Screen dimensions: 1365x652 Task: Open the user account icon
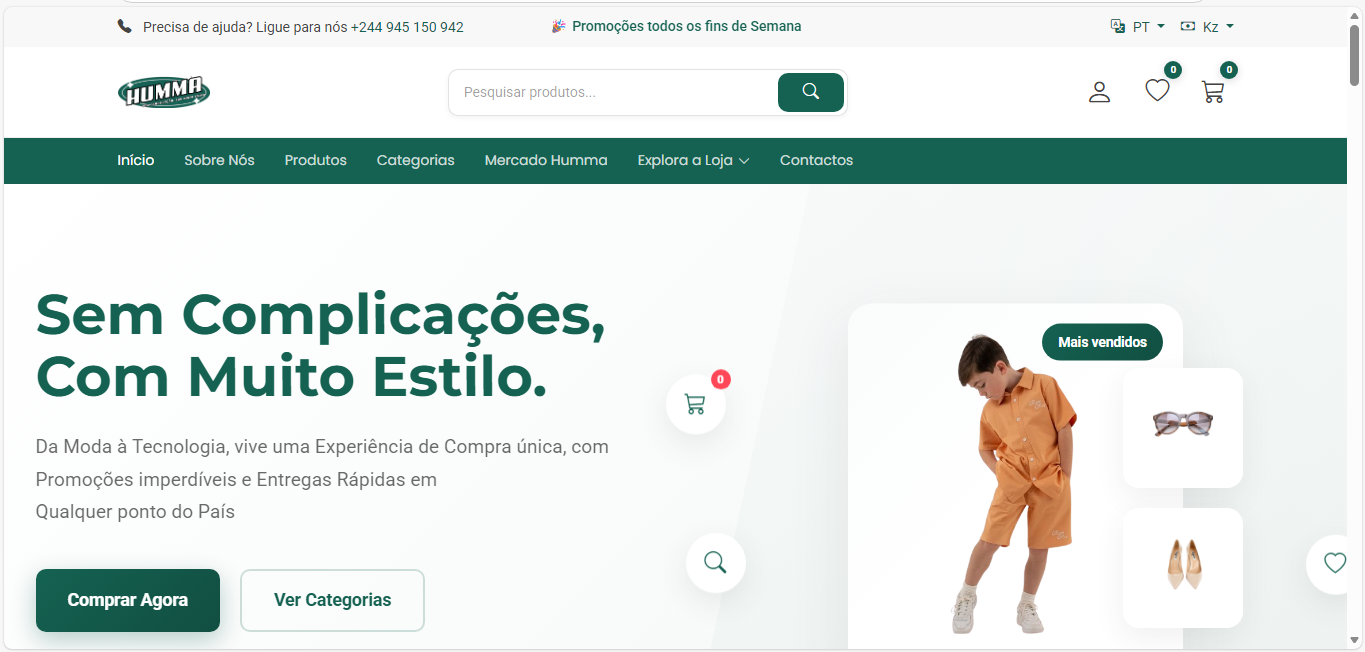coord(1099,92)
